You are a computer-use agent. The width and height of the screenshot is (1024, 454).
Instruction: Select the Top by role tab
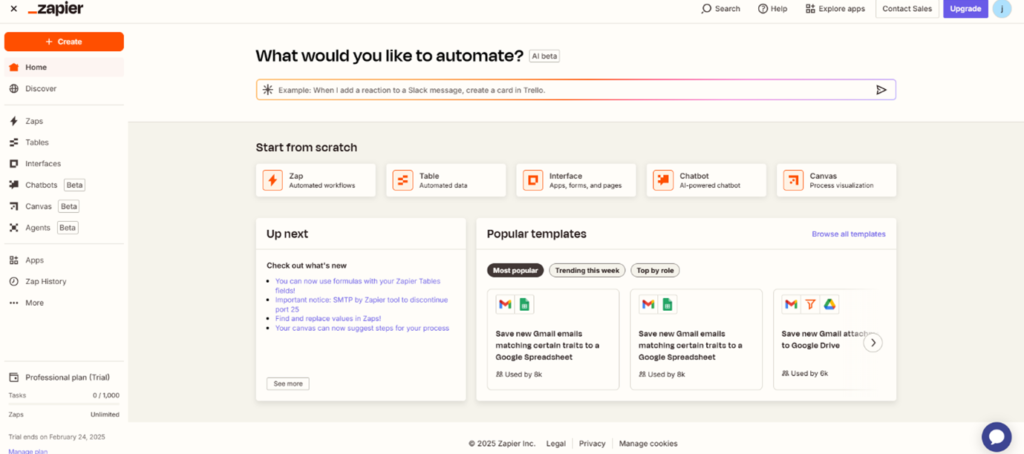coord(655,270)
